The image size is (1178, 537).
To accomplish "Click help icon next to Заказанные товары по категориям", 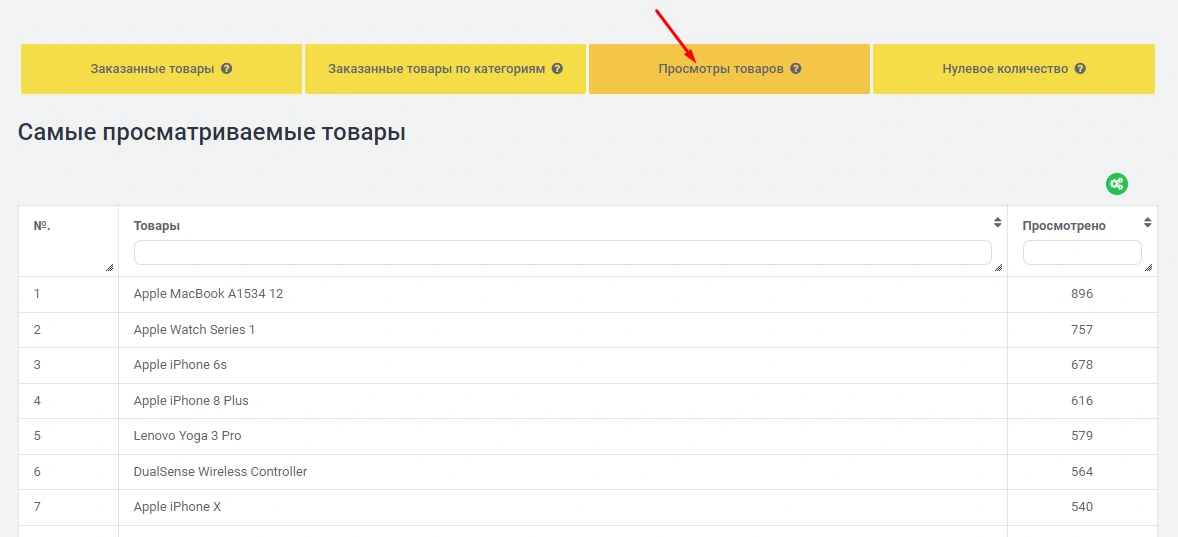I will click(557, 70).
